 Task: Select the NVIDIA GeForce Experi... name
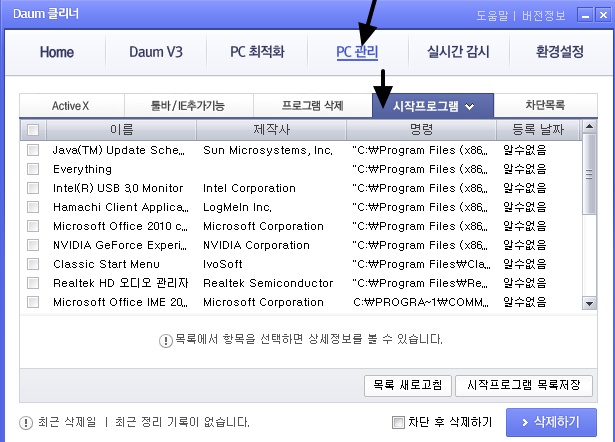coord(120,245)
